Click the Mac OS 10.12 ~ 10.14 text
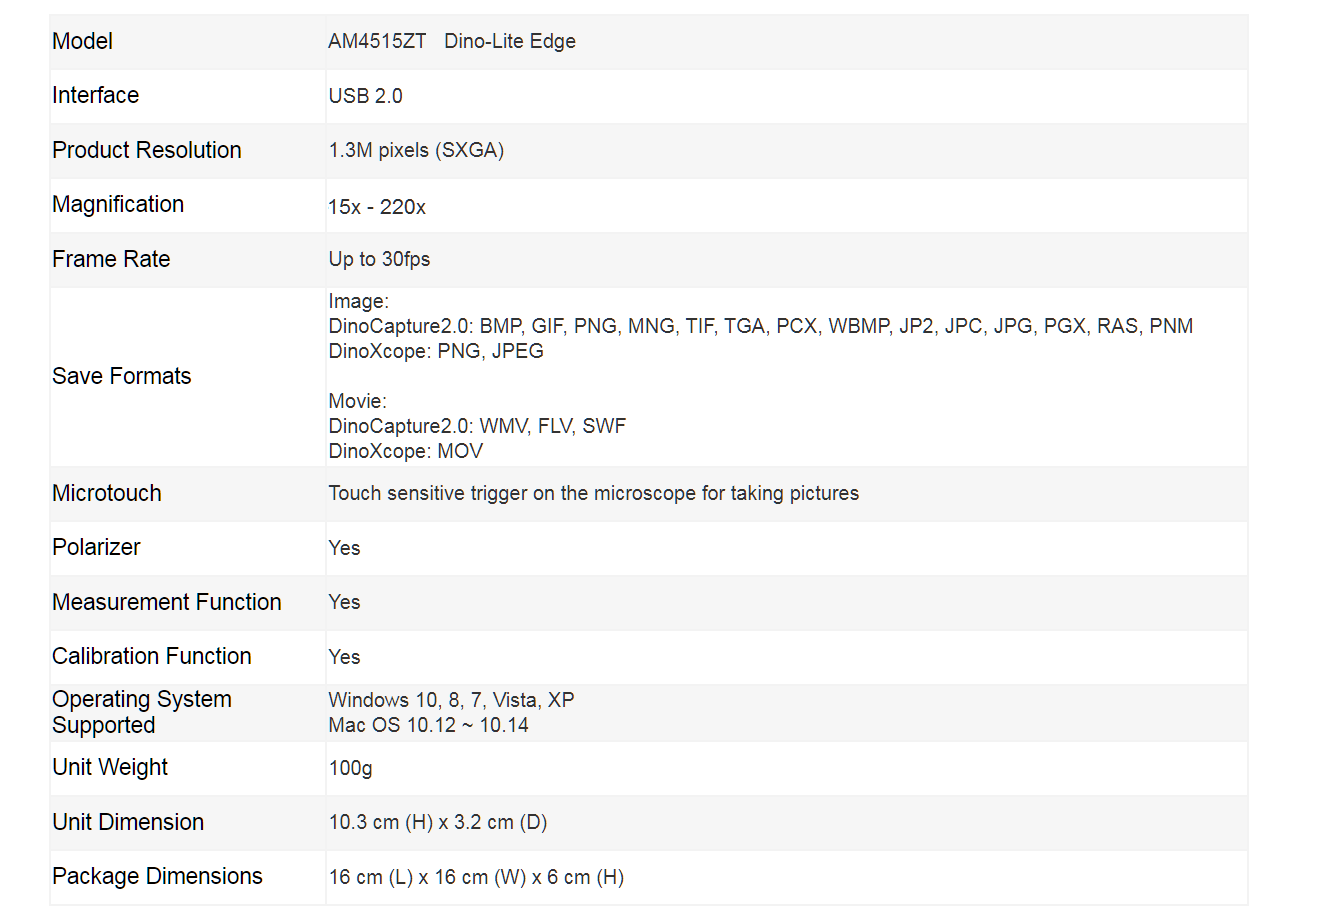1339x911 pixels. [x=428, y=725]
